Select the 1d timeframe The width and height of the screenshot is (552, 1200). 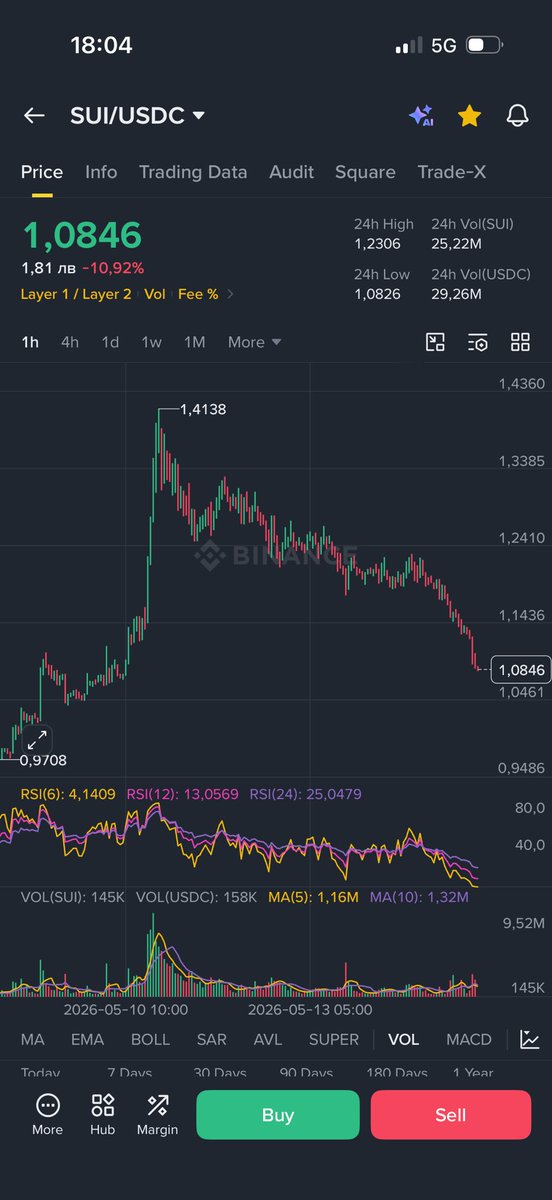[110, 342]
